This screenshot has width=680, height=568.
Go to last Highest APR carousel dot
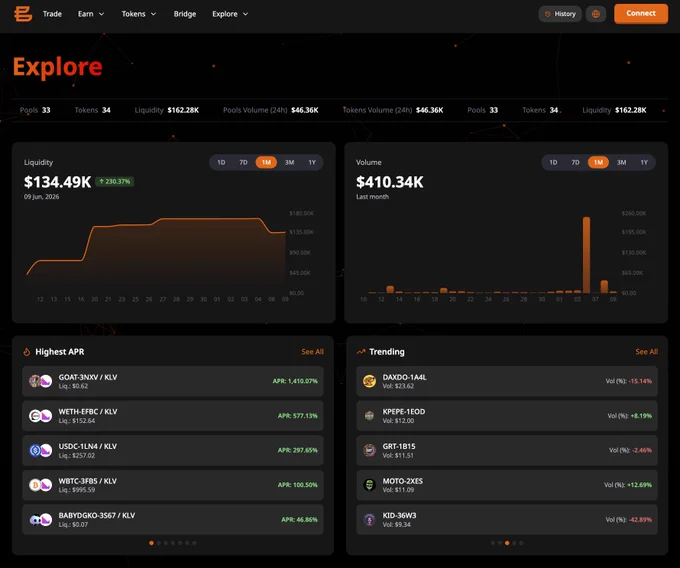pos(194,543)
